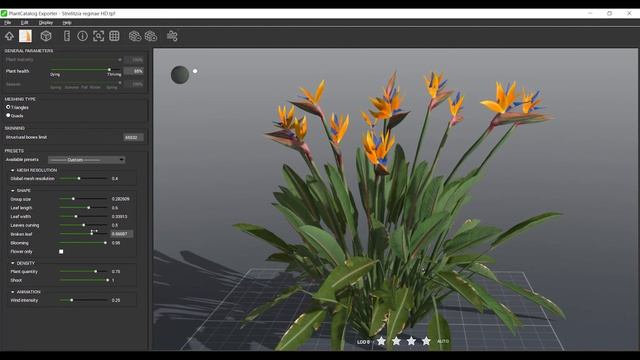Select the plant thumbnail toolbar icon
The width and height of the screenshot is (640, 360).
pos(25,36)
